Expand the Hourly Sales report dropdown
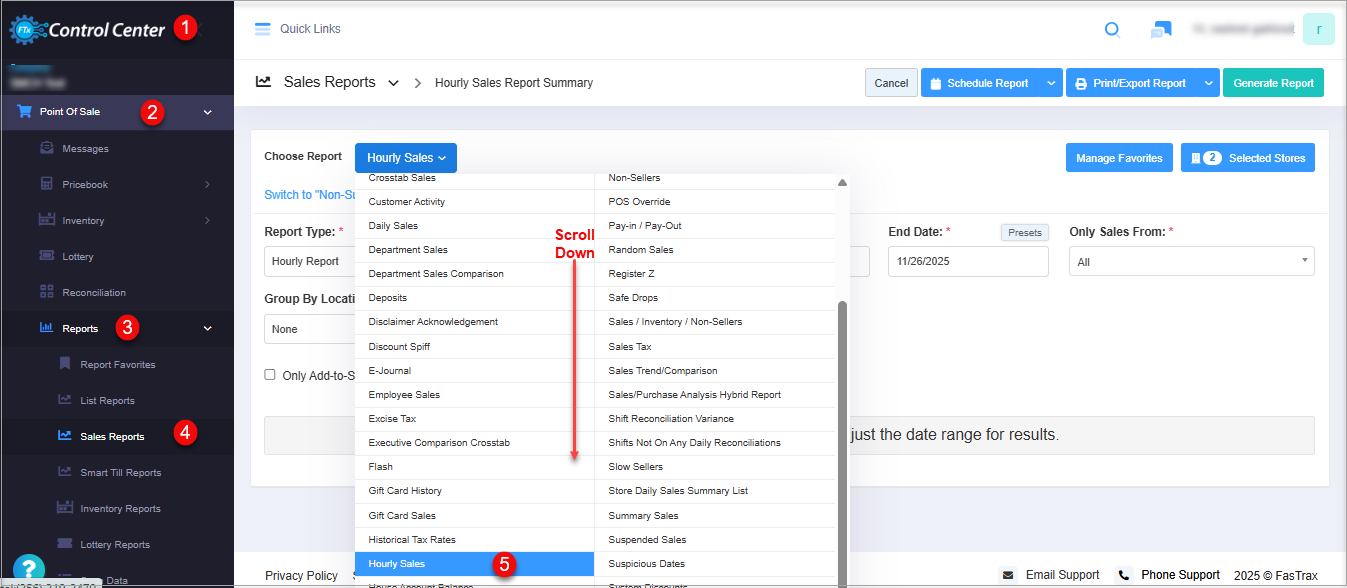 (406, 158)
